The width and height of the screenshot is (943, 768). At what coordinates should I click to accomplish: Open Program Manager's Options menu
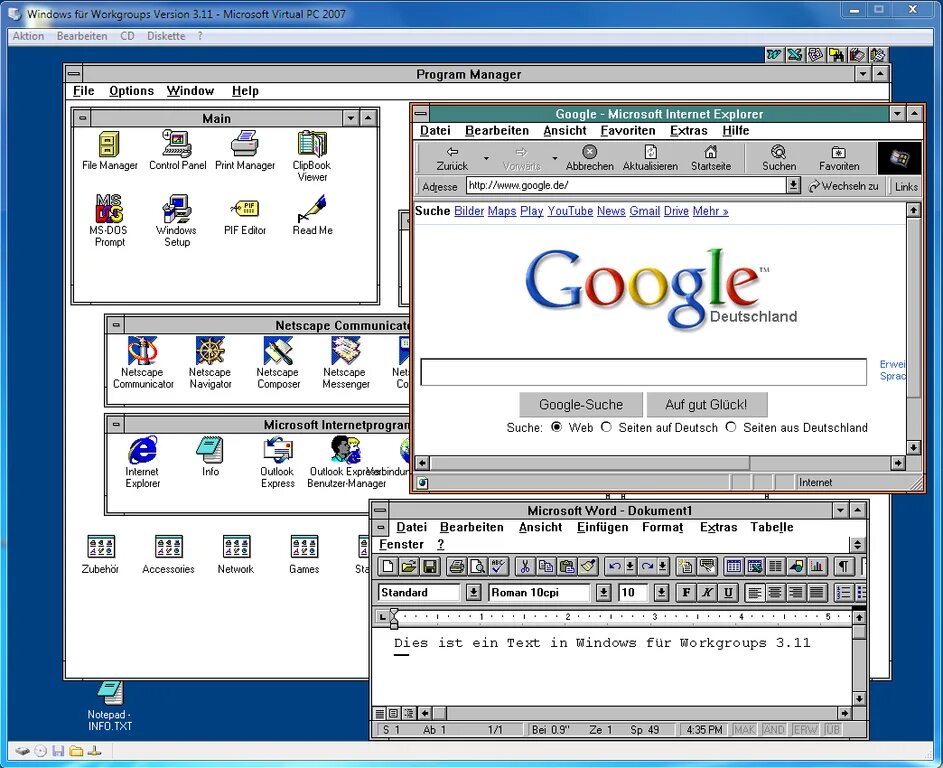131,91
